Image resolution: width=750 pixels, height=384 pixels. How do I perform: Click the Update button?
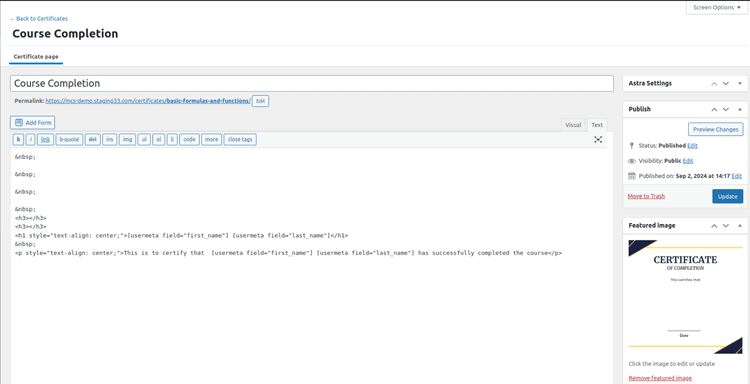pyautogui.click(x=728, y=197)
